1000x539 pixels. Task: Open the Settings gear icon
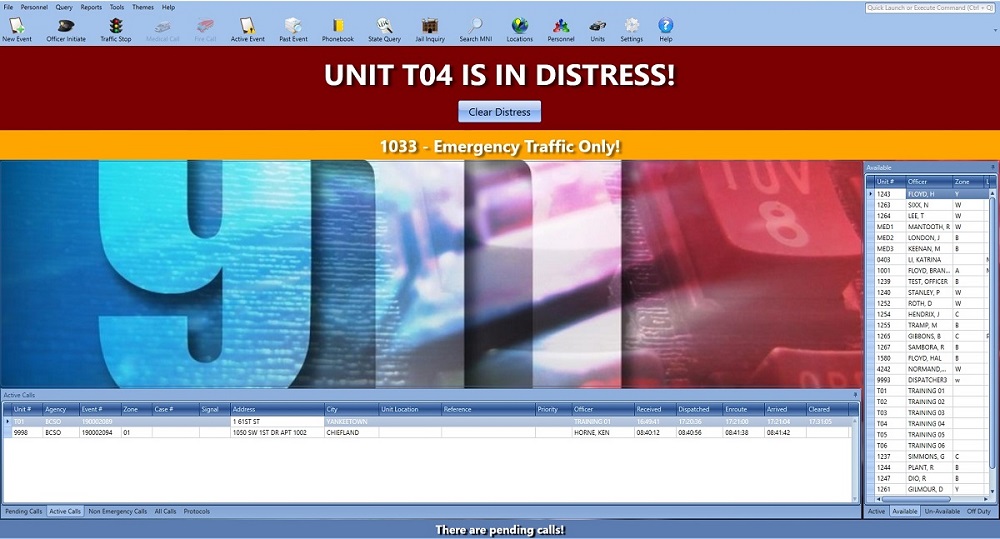[631, 29]
